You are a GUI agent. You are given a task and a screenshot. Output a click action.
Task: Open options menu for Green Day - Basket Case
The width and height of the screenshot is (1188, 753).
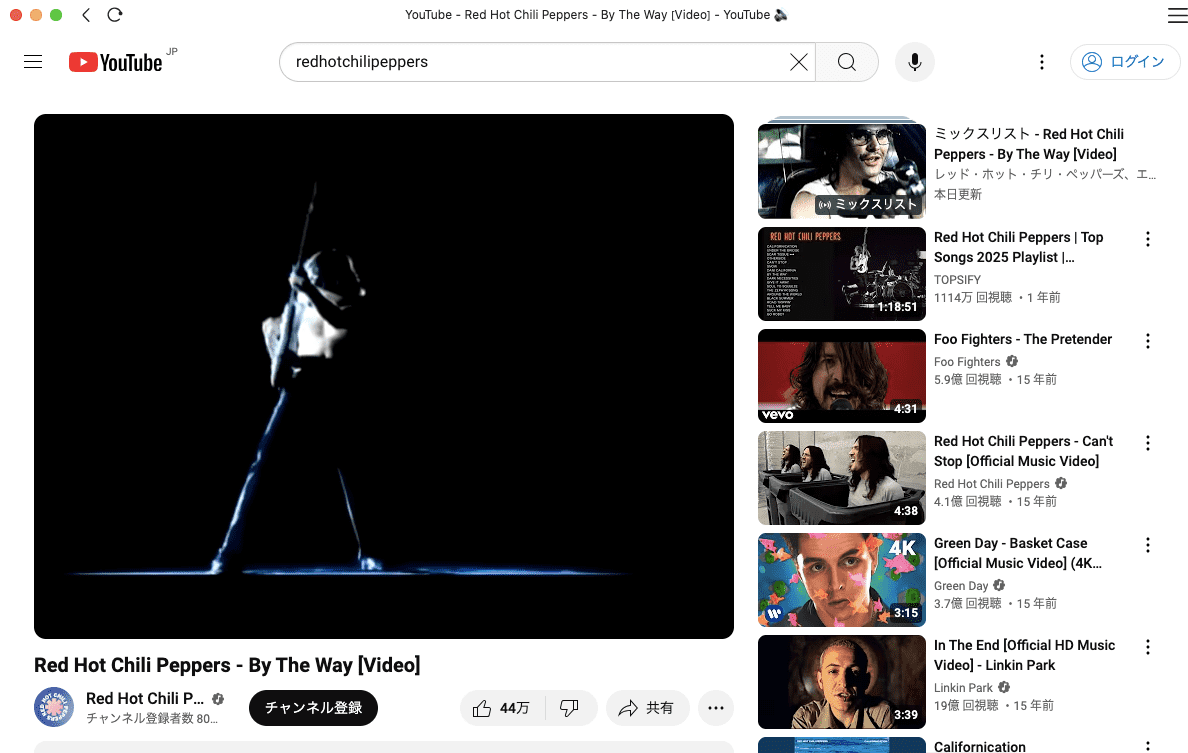tap(1147, 545)
